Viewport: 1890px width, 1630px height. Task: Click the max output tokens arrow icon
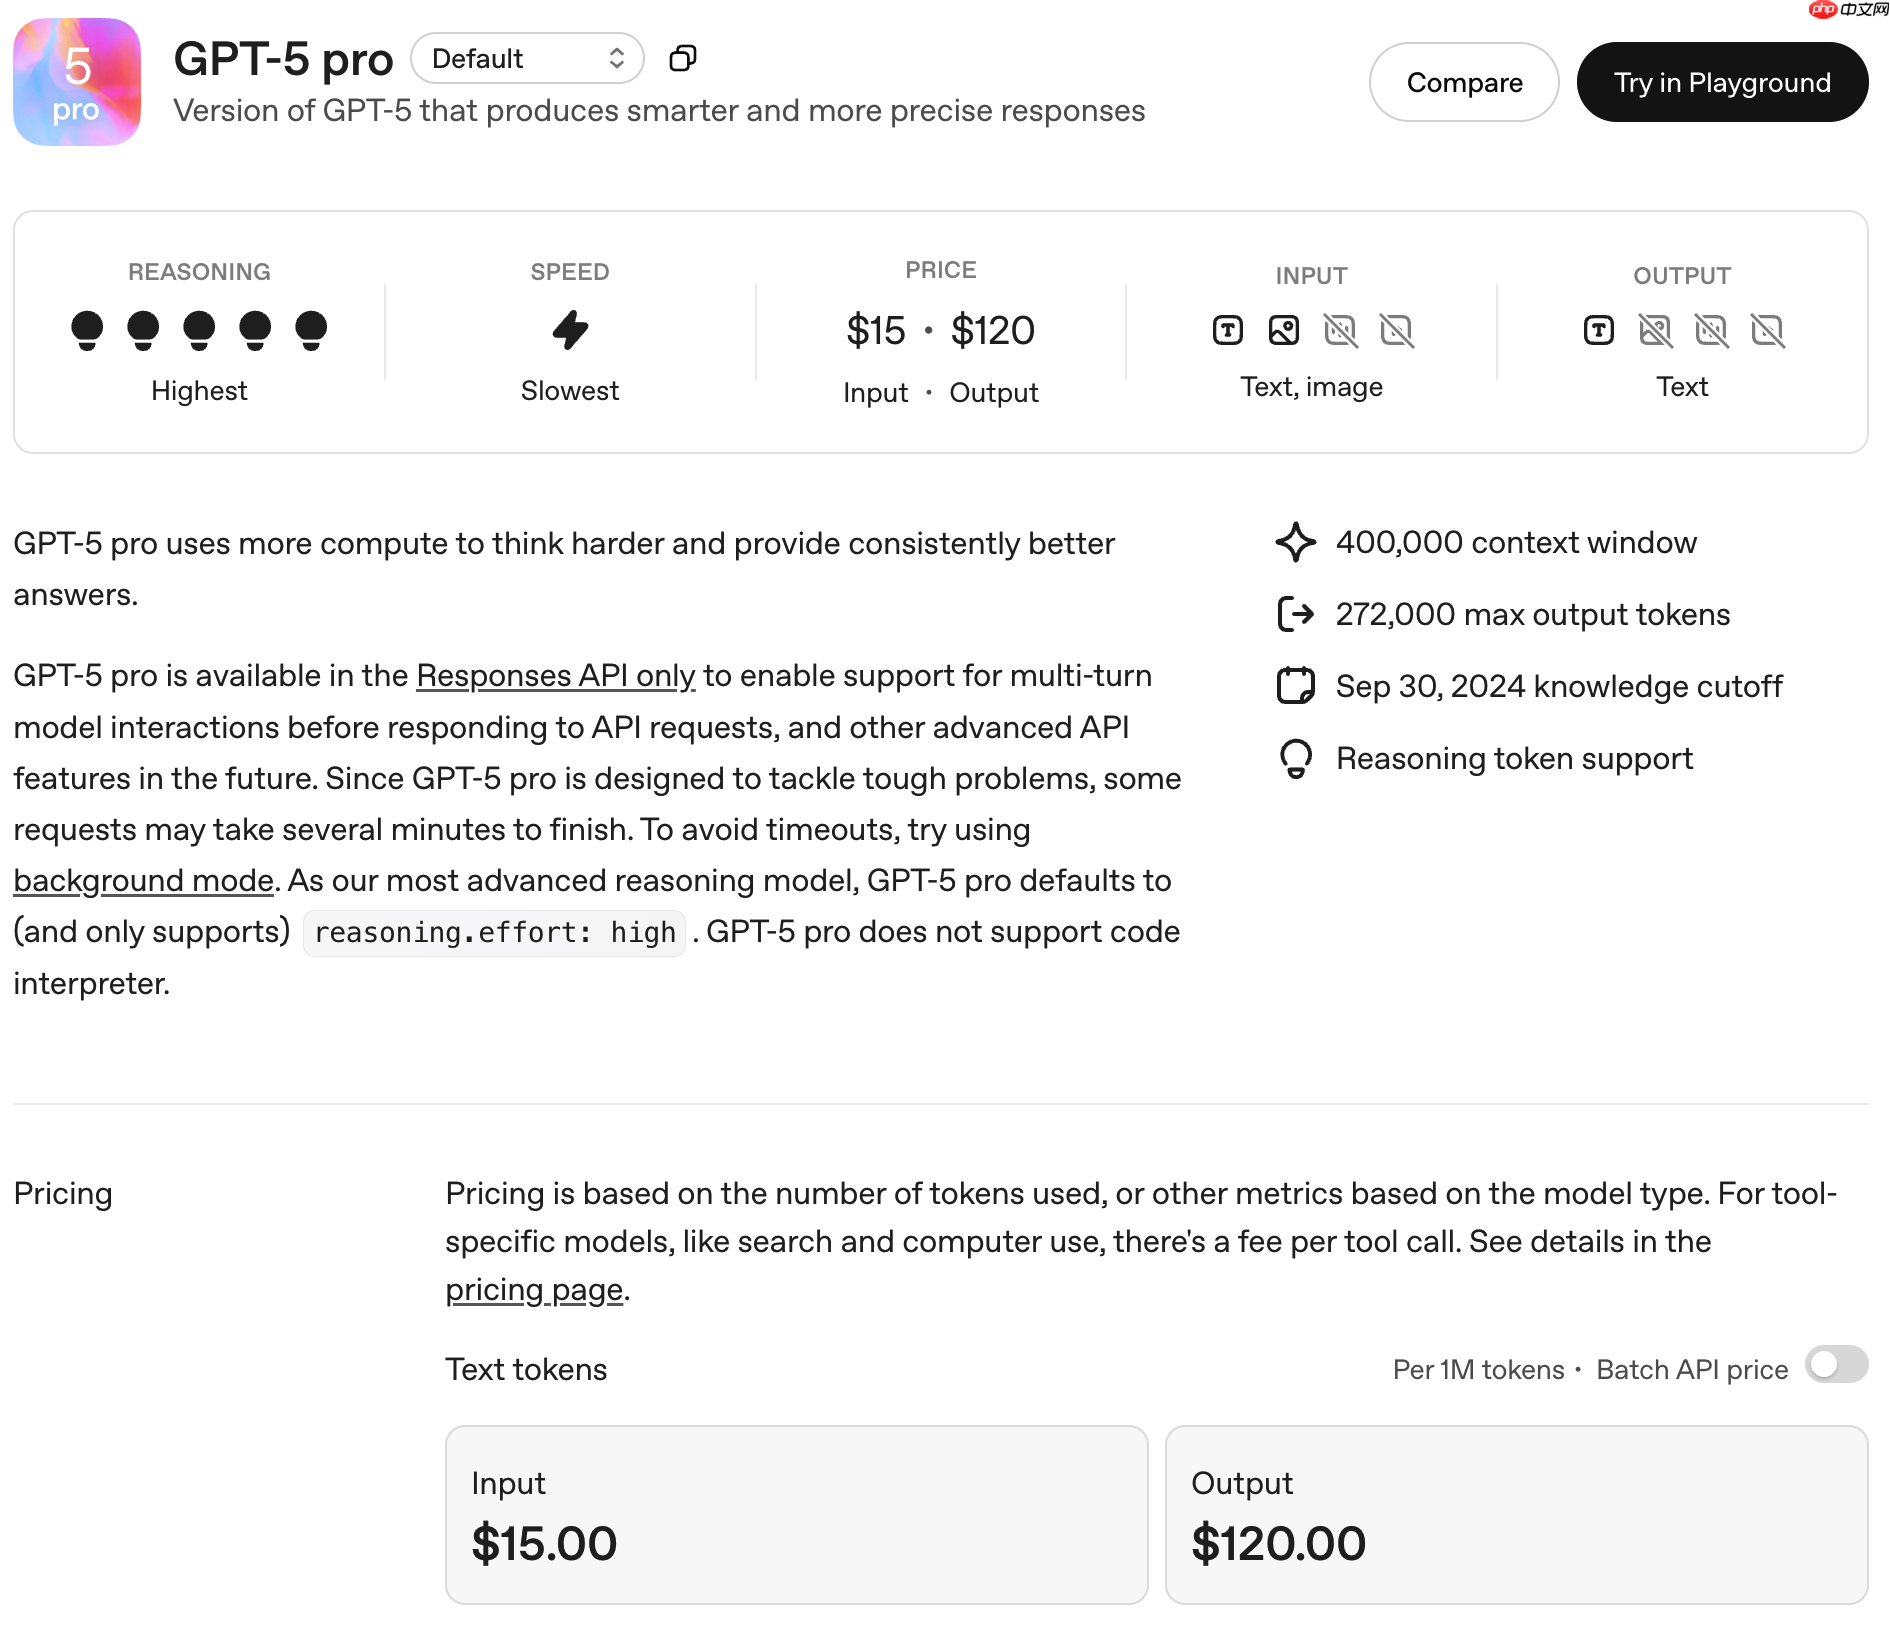click(1297, 614)
